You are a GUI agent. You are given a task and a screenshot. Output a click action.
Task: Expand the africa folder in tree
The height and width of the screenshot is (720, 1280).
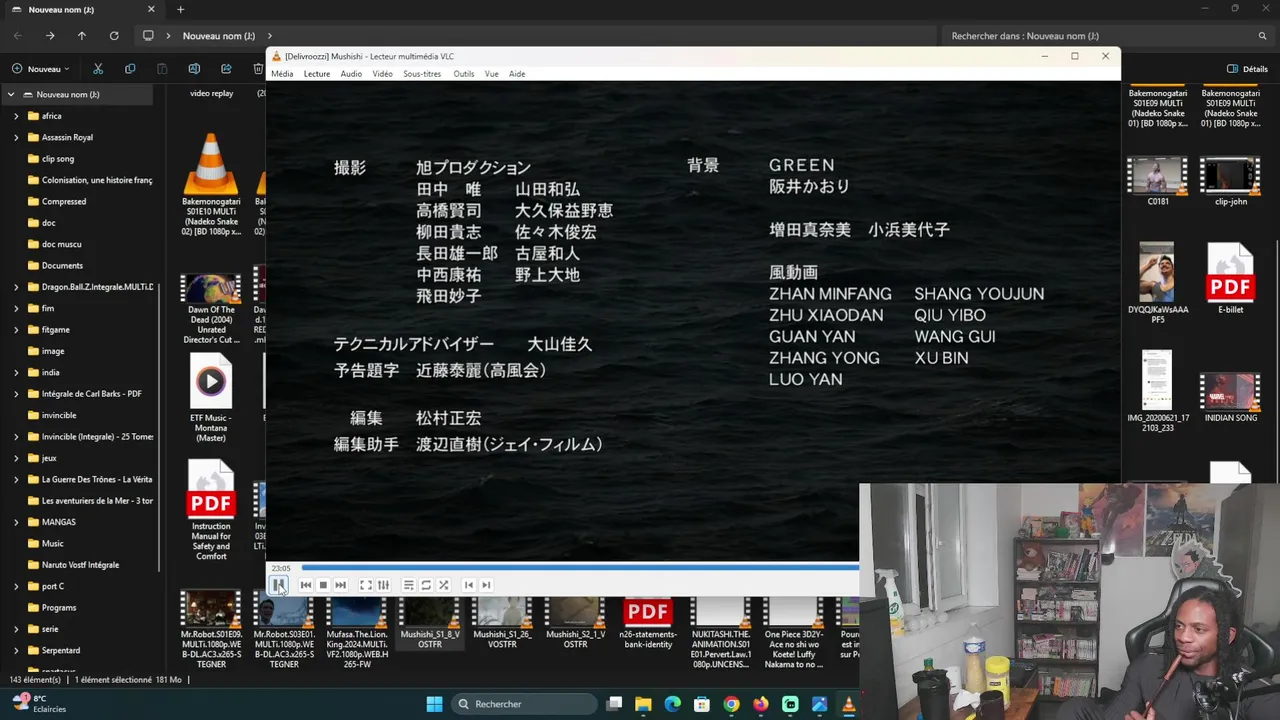16,116
